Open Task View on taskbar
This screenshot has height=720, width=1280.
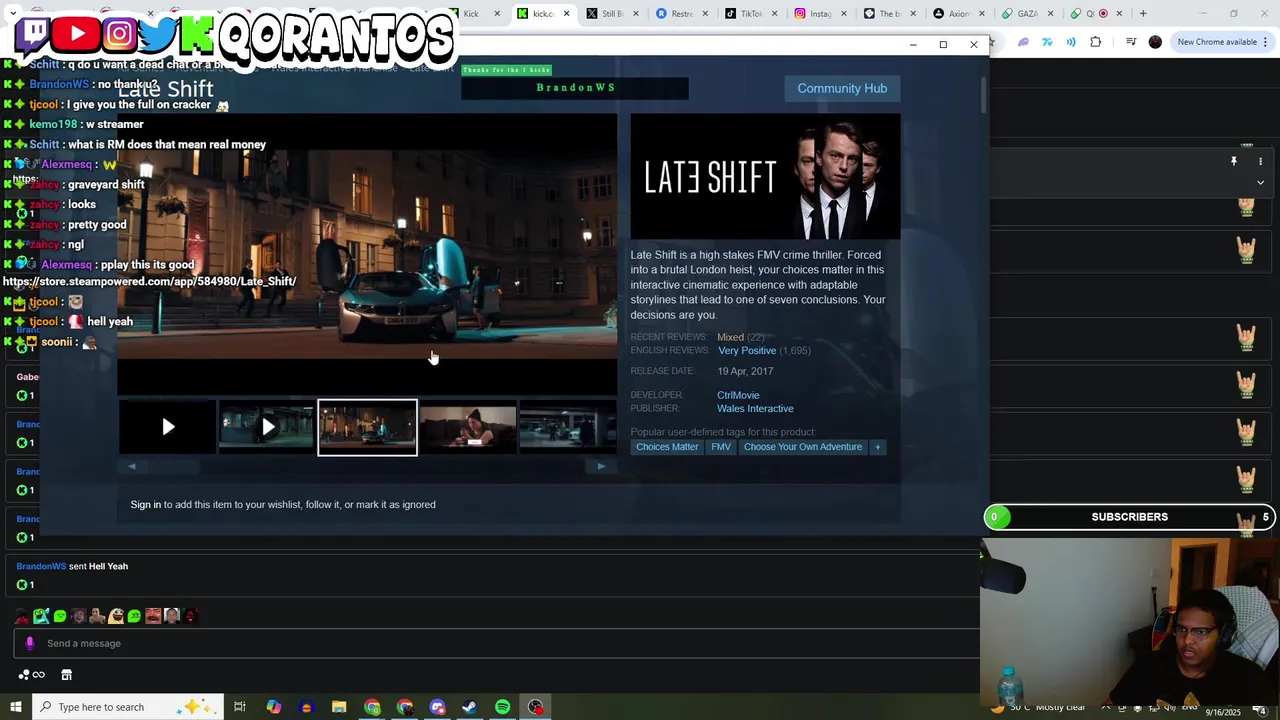click(x=240, y=707)
